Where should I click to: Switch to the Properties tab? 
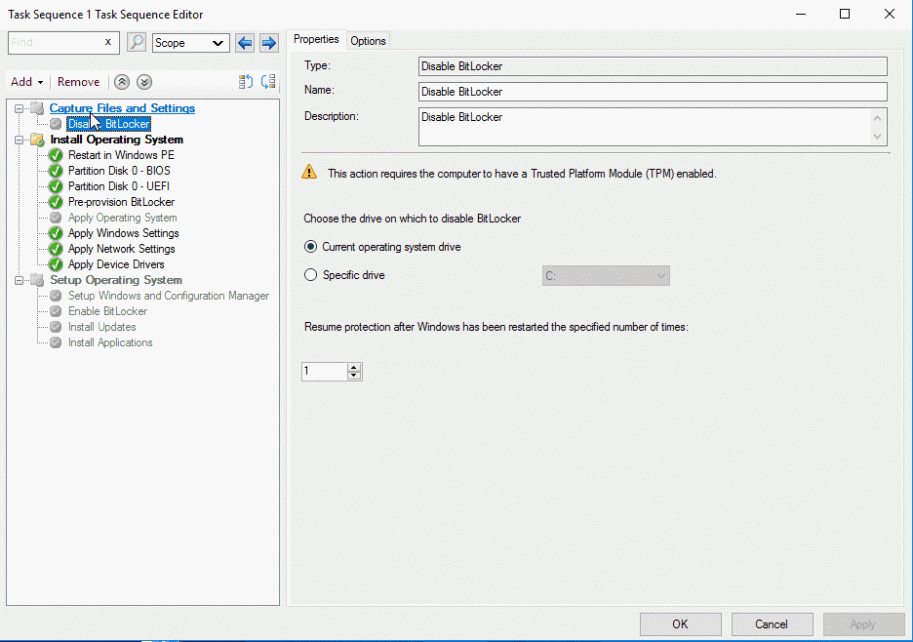point(316,40)
